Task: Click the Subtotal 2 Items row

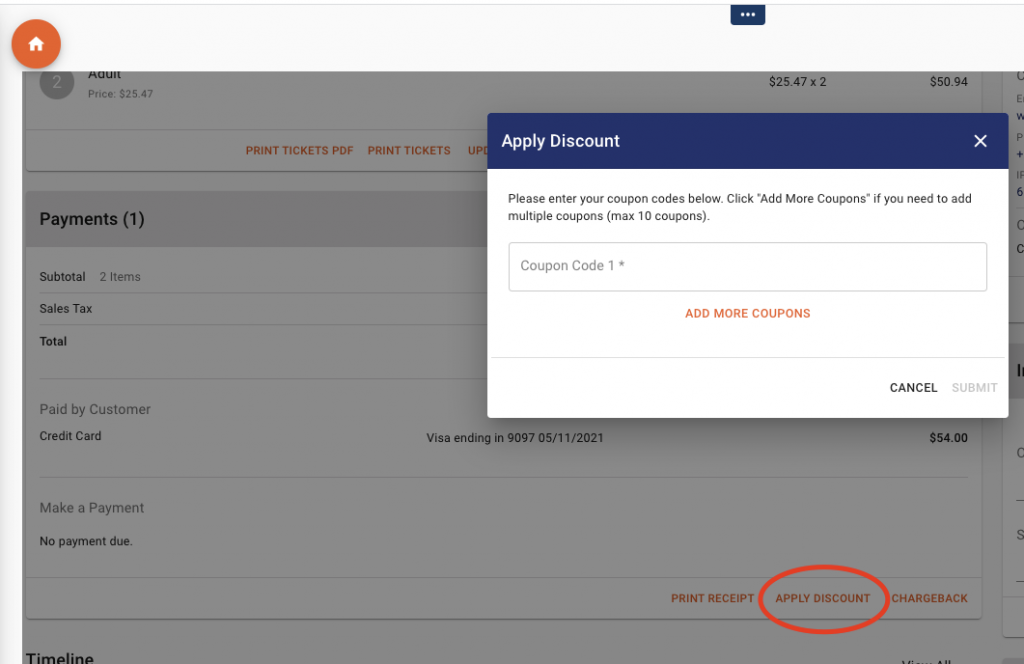Action: [x=90, y=277]
